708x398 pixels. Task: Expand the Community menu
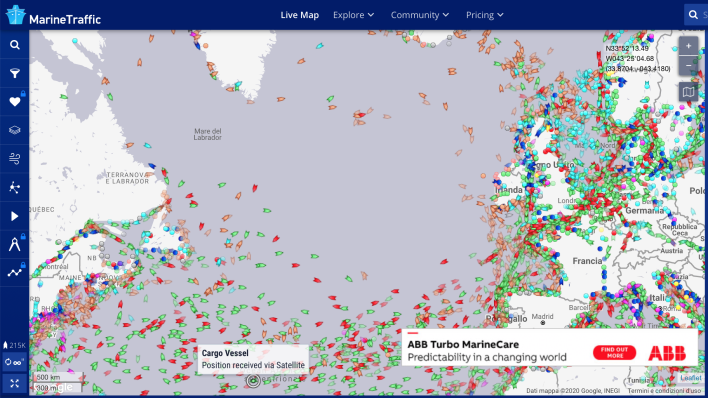click(420, 15)
